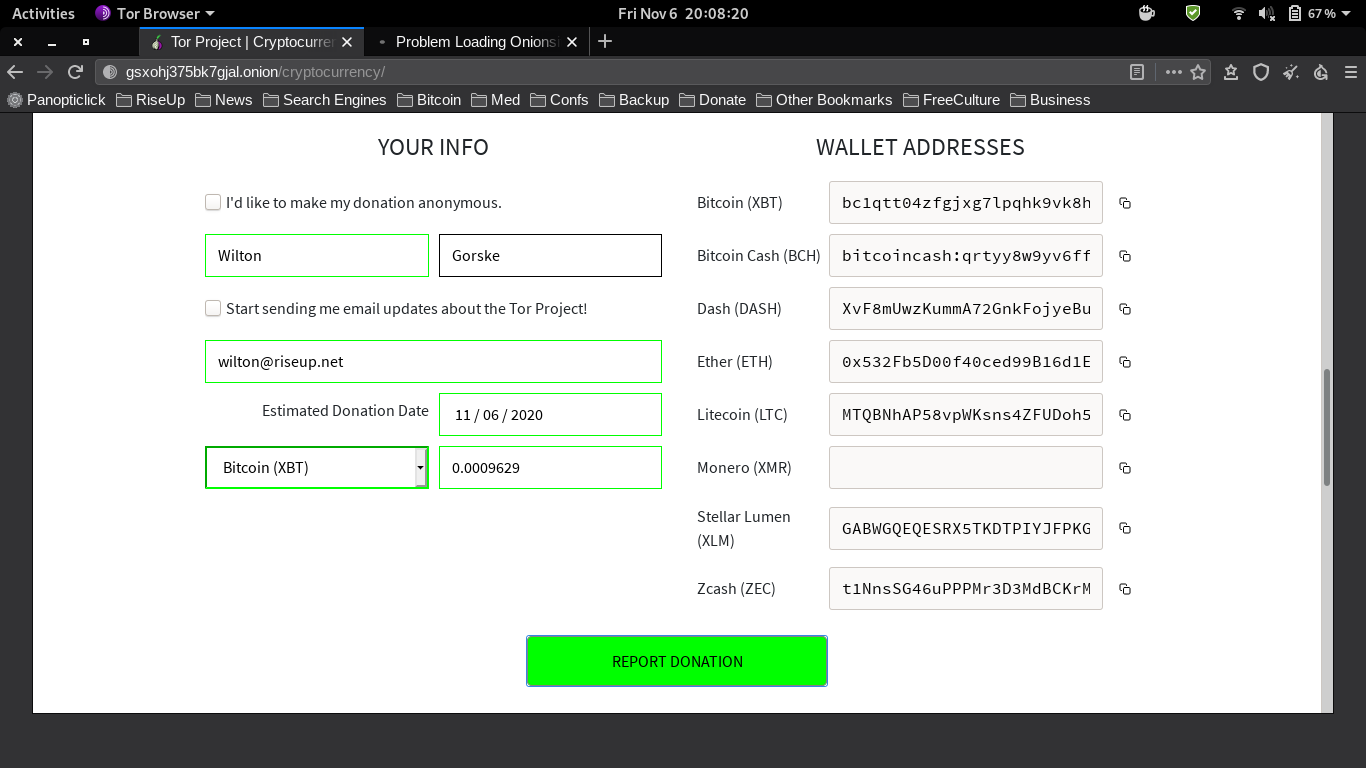The image size is (1366, 768).
Task: Open the Bitcoin bookmarks folder
Action: [429, 100]
